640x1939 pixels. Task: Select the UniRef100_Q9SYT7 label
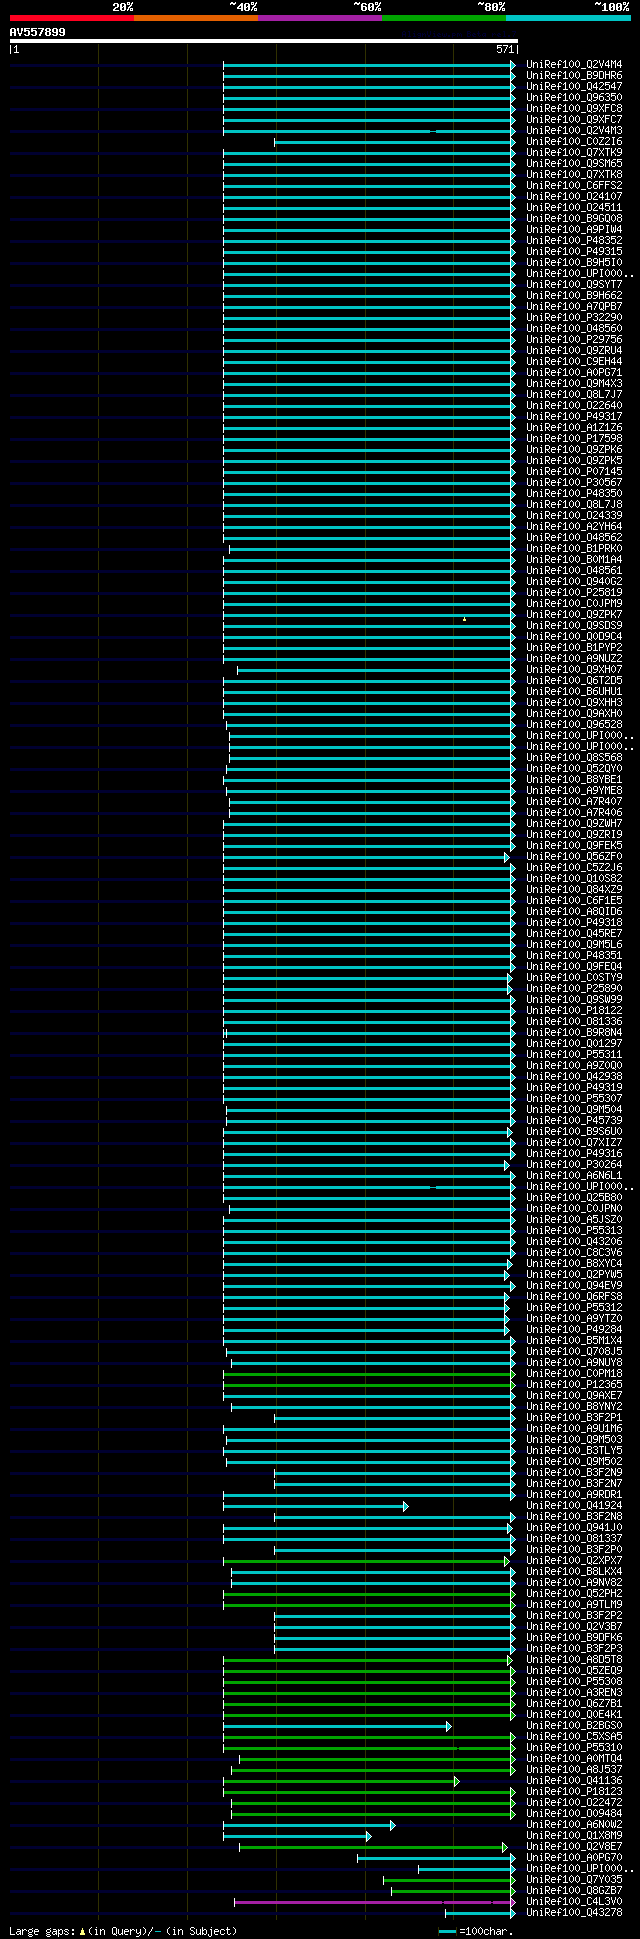click(x=574, y=284)
